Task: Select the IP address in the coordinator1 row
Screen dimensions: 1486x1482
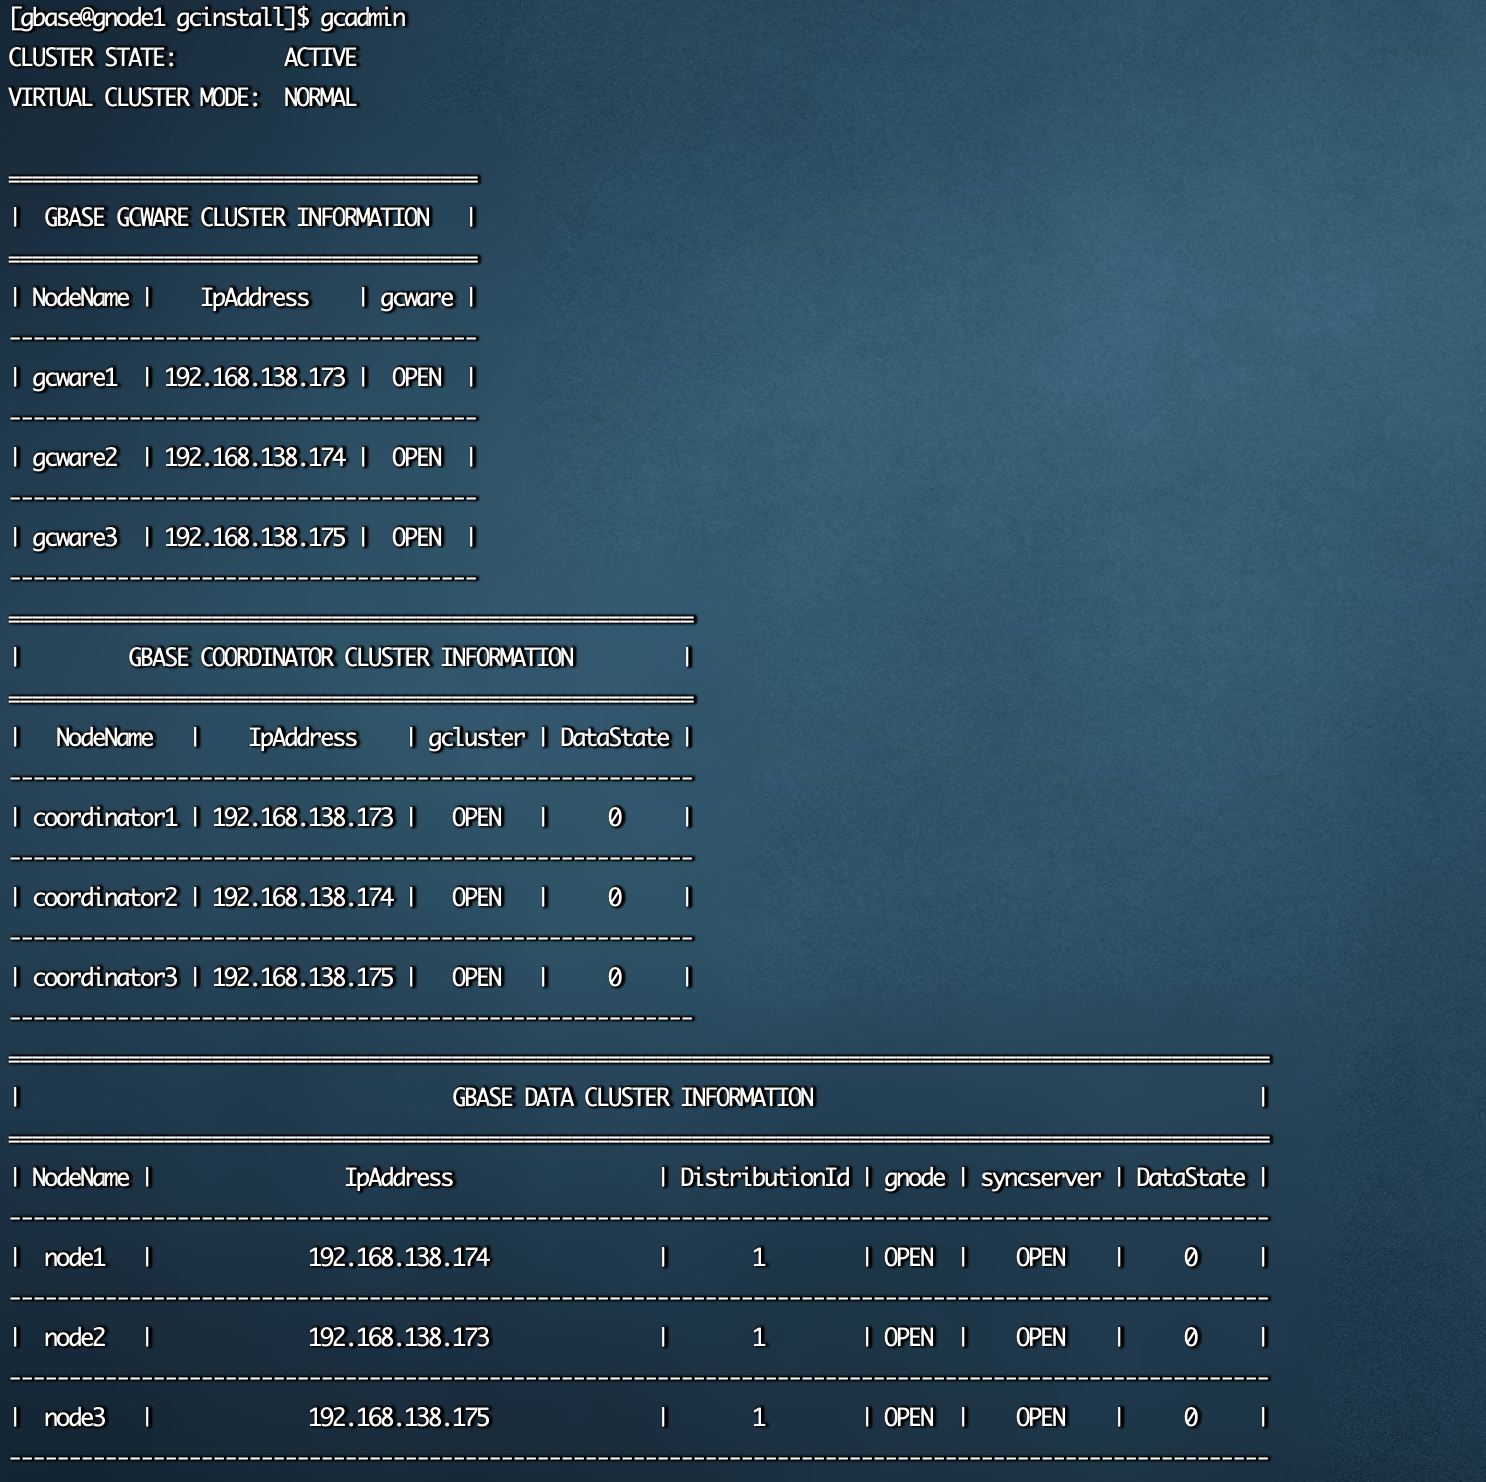Action: tap(303, 818)
